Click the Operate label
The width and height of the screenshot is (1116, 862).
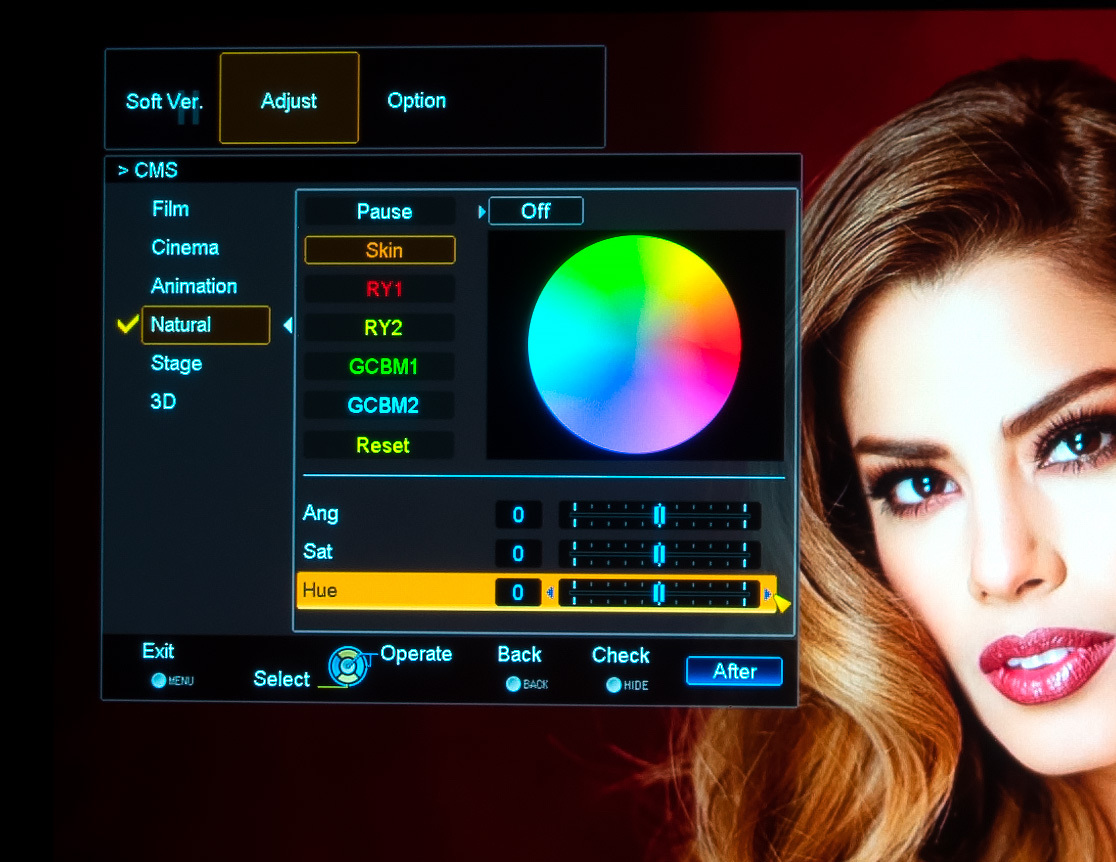click(x=416, y=653)
